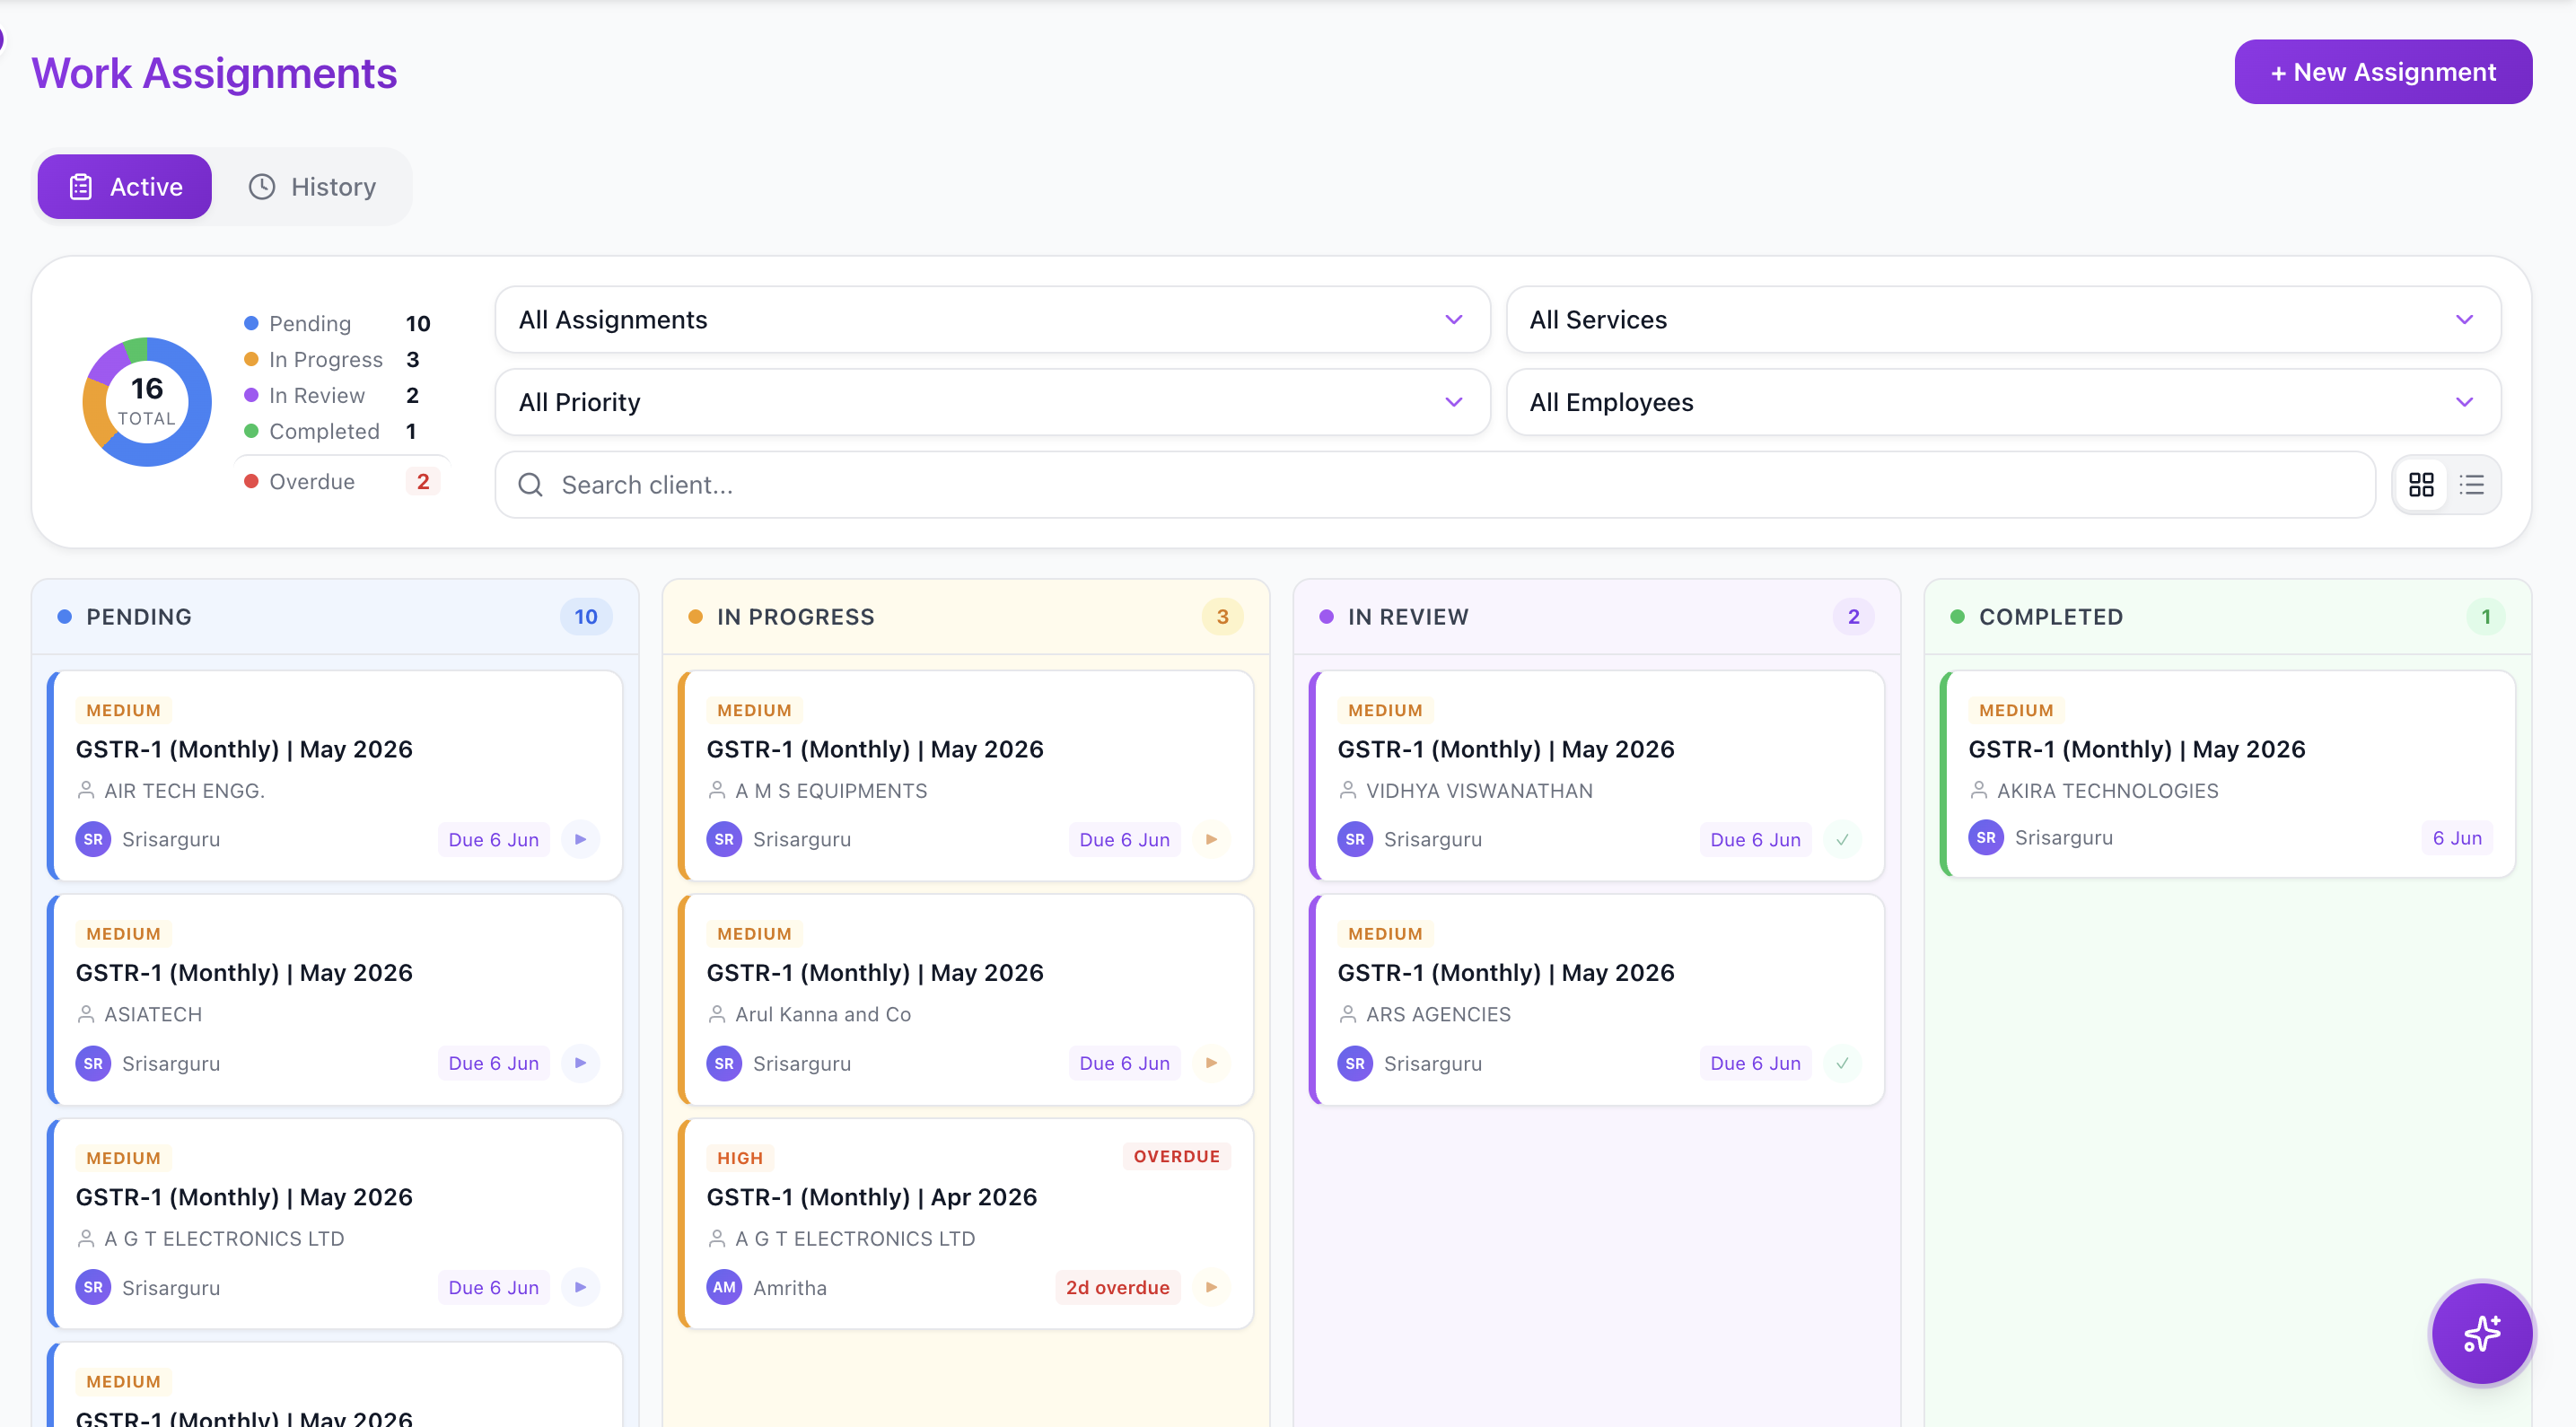Click the clock icon in History tab
Screen dimensions: 2576x1427
(x=262, y=187)
